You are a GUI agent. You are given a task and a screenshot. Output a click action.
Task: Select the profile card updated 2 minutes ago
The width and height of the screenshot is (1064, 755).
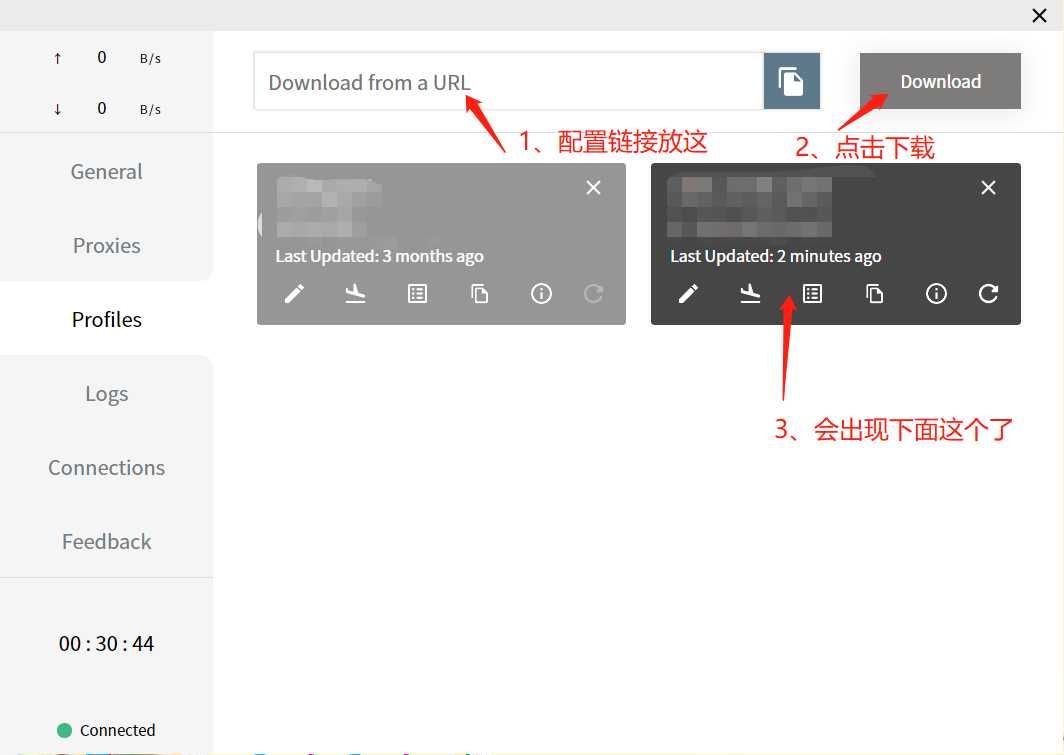(x=835, y=244)
